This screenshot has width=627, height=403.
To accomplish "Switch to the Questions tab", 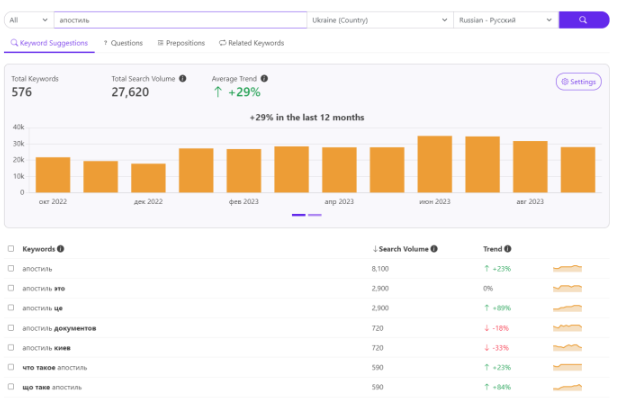I will 123,43.
